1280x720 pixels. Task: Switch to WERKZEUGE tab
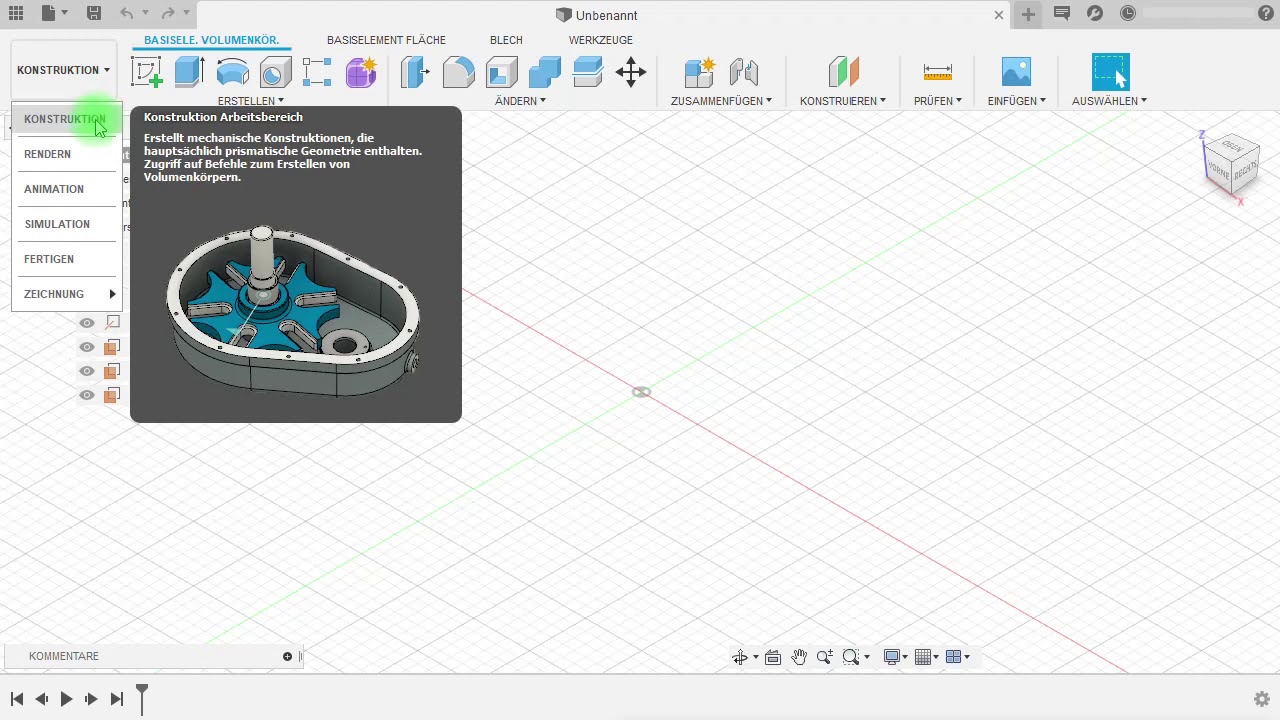coord(601,40)
